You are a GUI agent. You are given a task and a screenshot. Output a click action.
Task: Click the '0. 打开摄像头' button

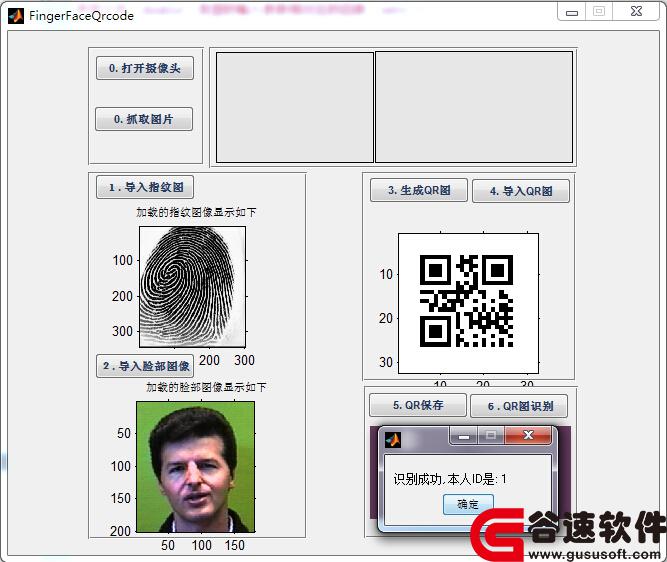click(x=145, y=68)
